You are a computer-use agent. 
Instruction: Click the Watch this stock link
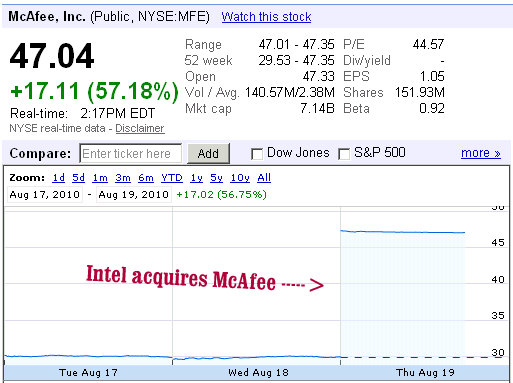point(266,17)
